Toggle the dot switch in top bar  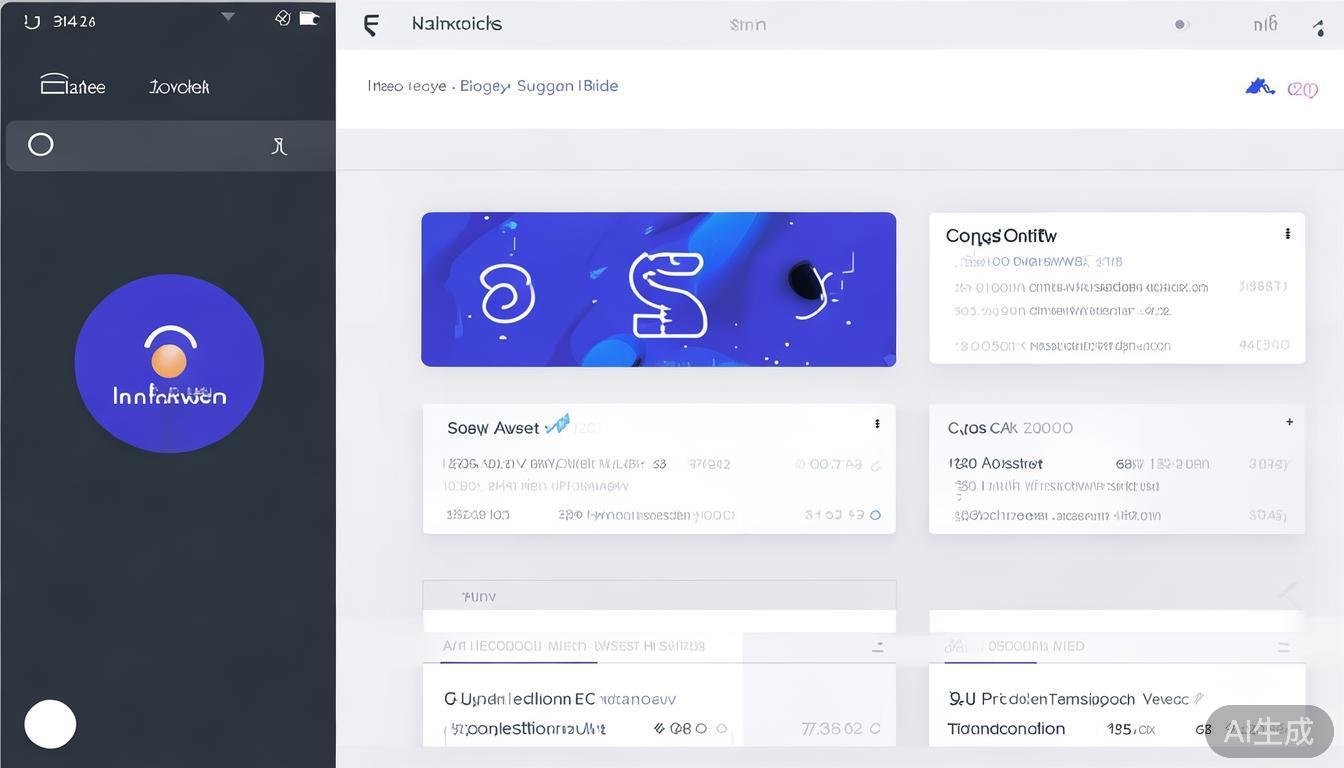point(1182,25)
